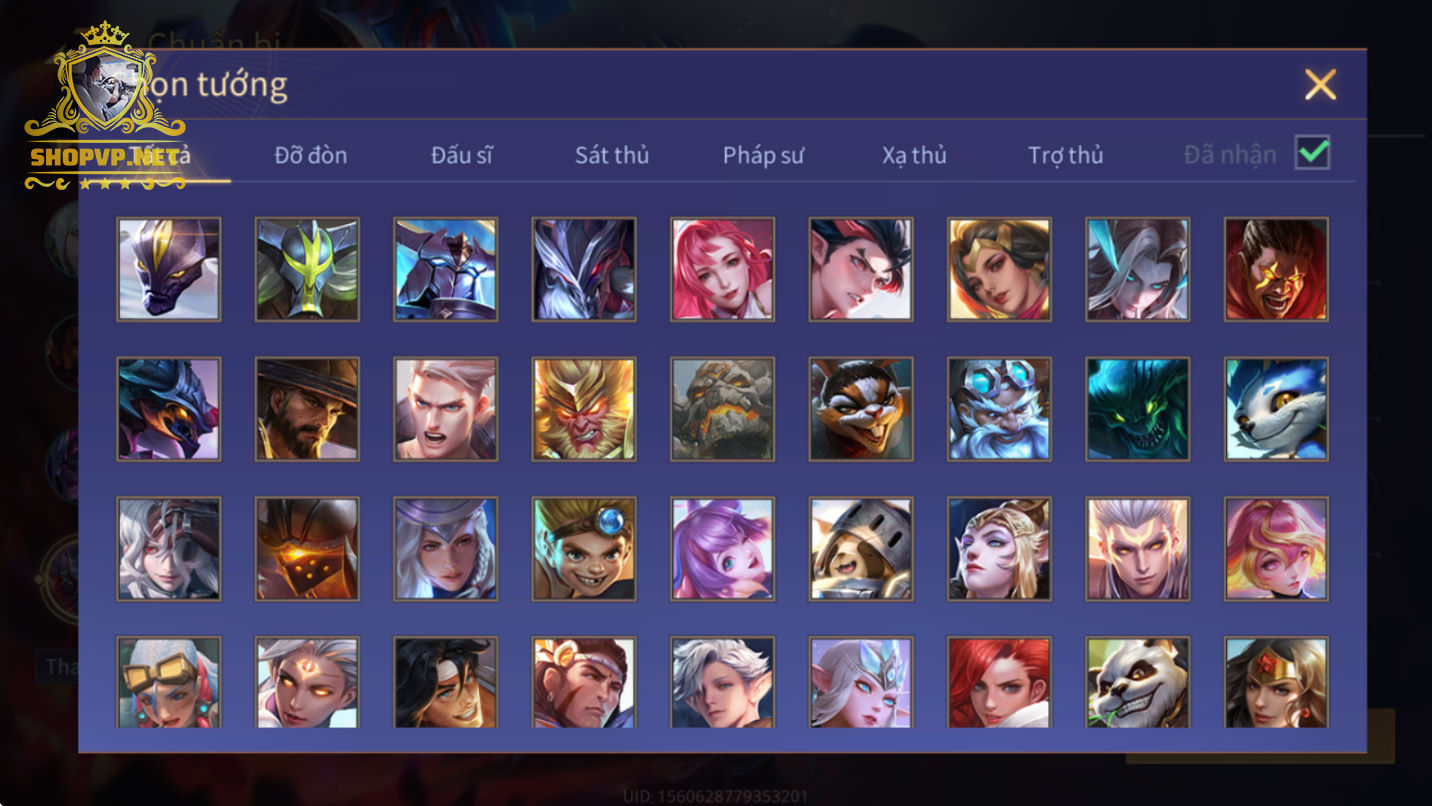Close the hero selection dialog

1320,85
